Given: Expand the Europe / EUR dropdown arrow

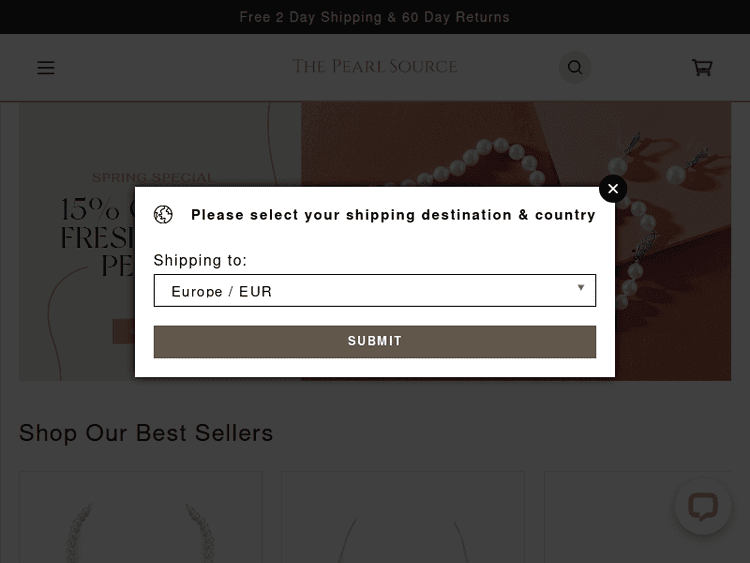Looking at the screenshot, I should coord(581,288).
